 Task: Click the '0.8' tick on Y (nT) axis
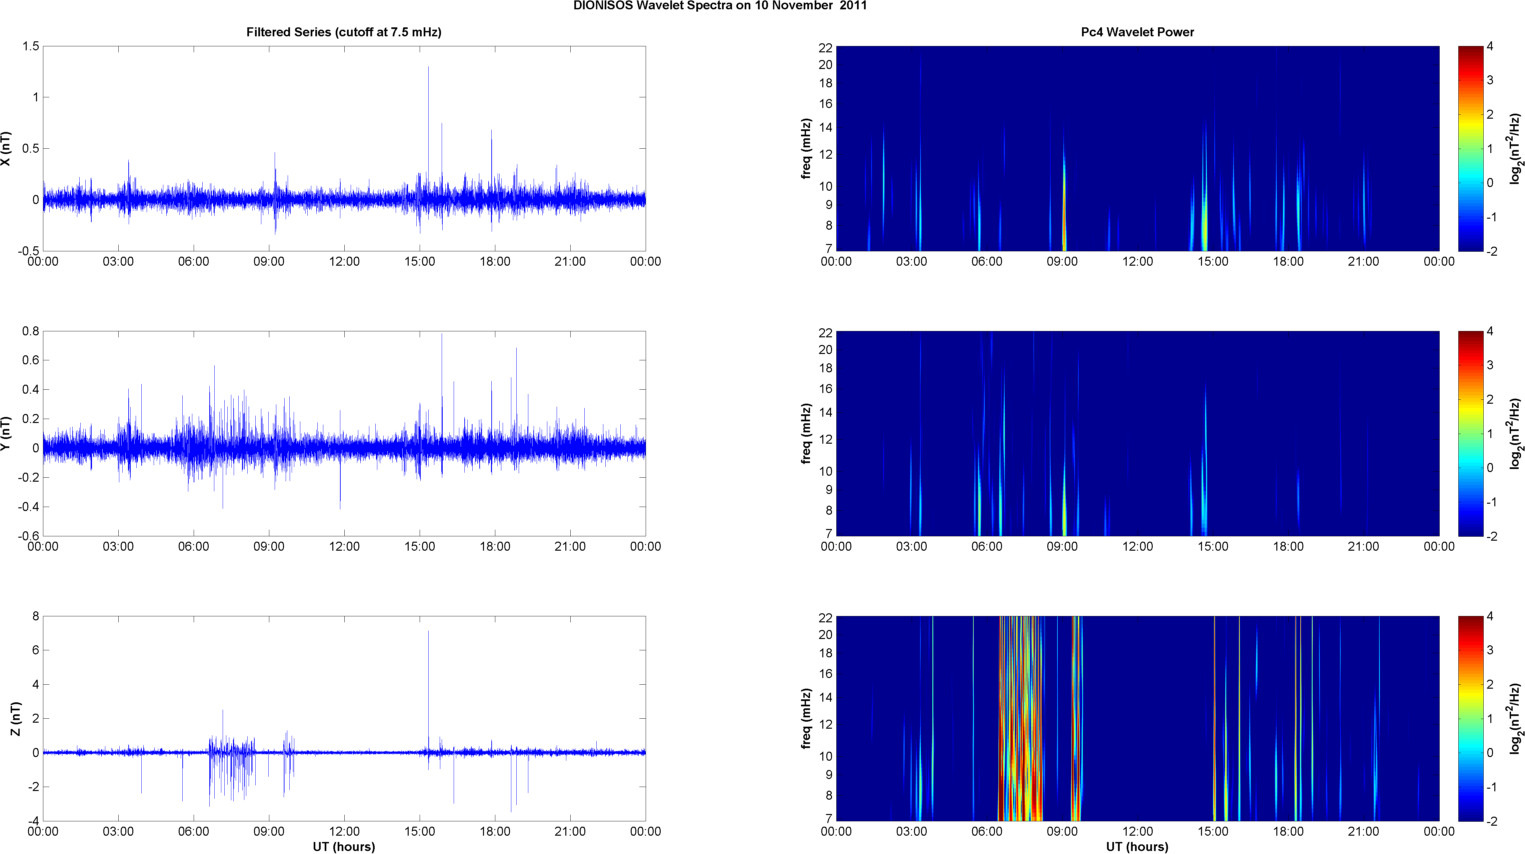(x=30, y=331)
